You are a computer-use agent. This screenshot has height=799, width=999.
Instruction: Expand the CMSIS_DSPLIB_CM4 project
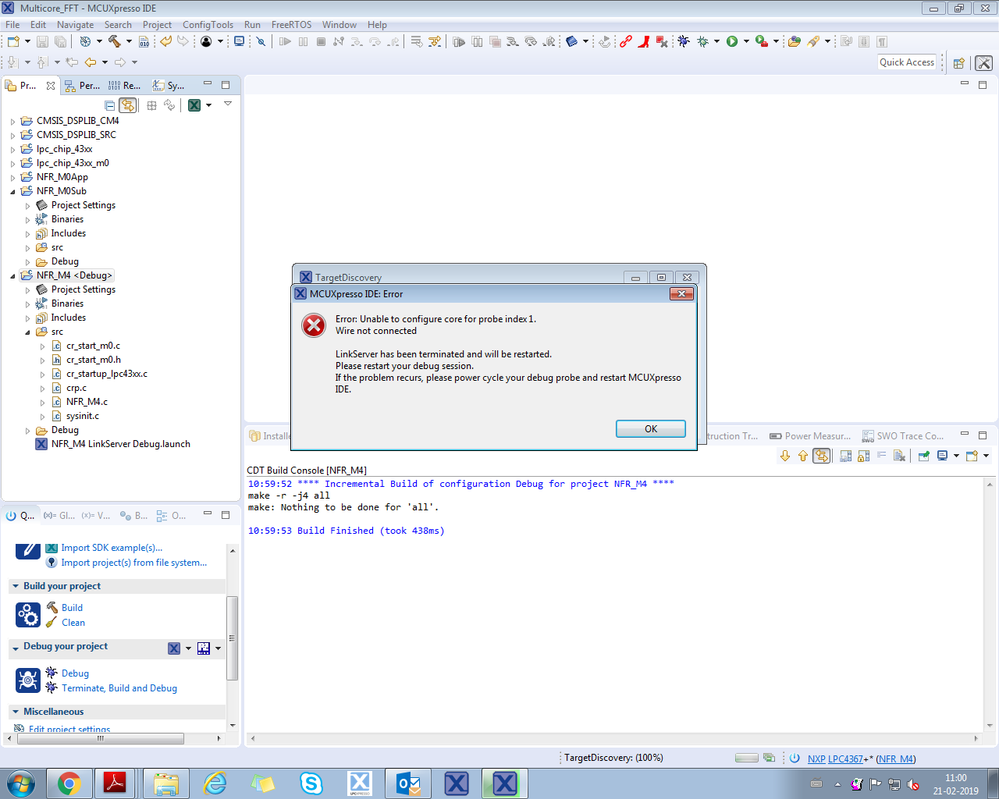(x=12, y=121)
